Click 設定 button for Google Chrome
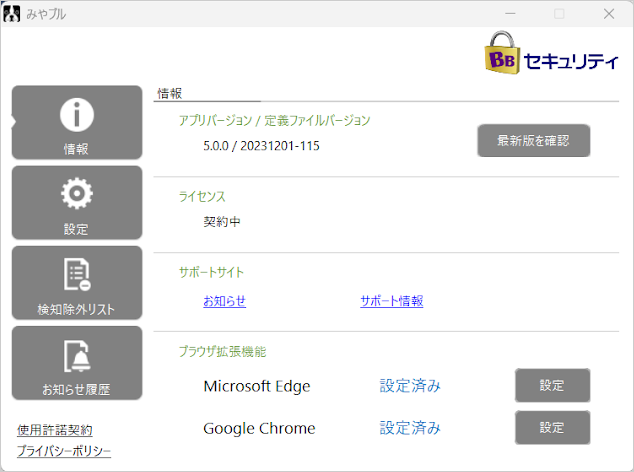Viewport: 634px width, 472px height. [552, 428]
